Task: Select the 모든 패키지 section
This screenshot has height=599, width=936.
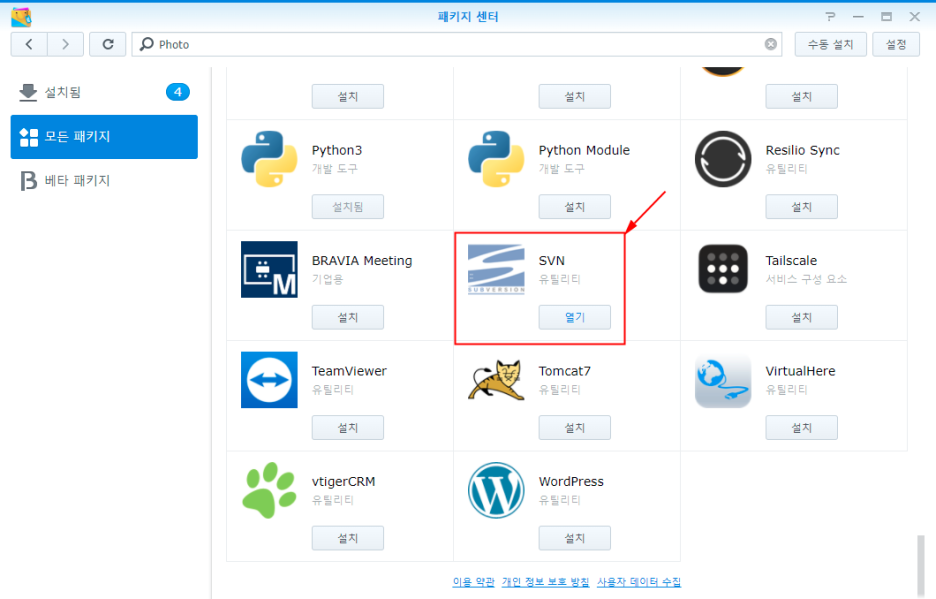Action: tap(104, 137)
